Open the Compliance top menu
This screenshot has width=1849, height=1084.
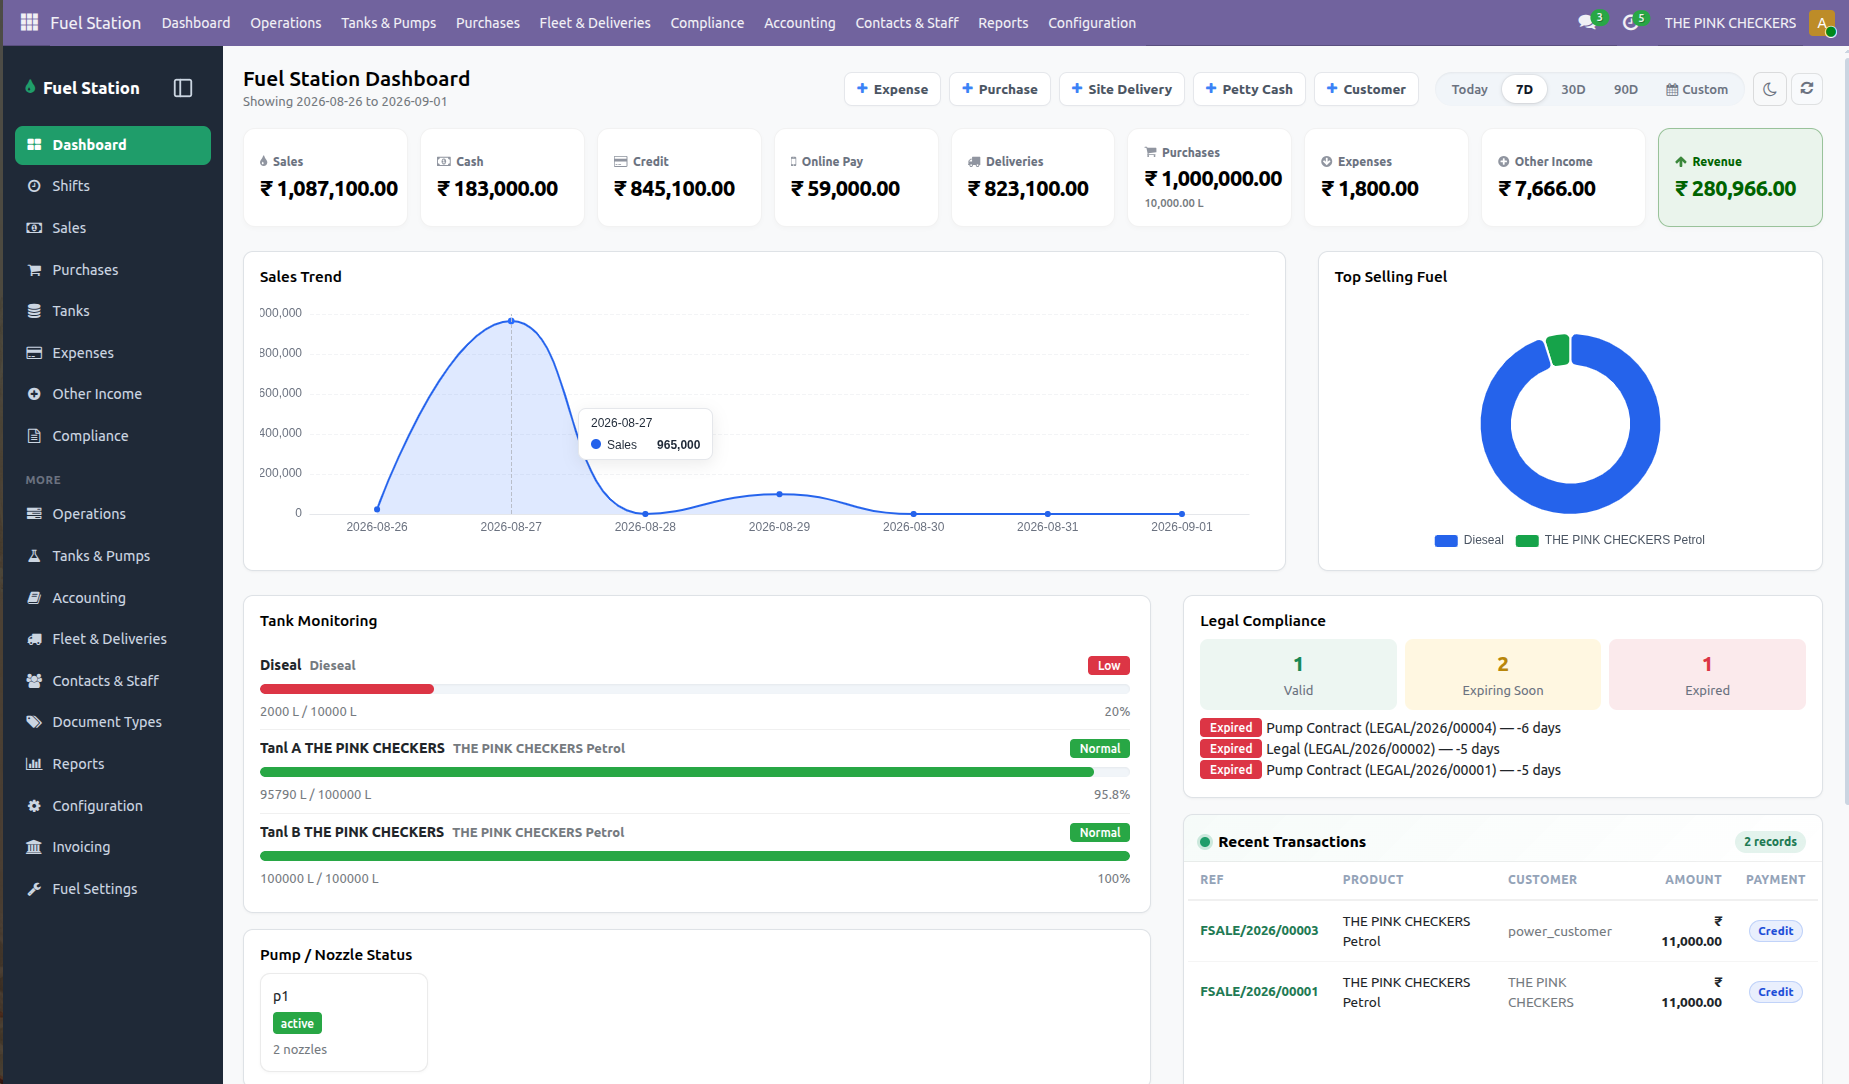tap(707, 23)
